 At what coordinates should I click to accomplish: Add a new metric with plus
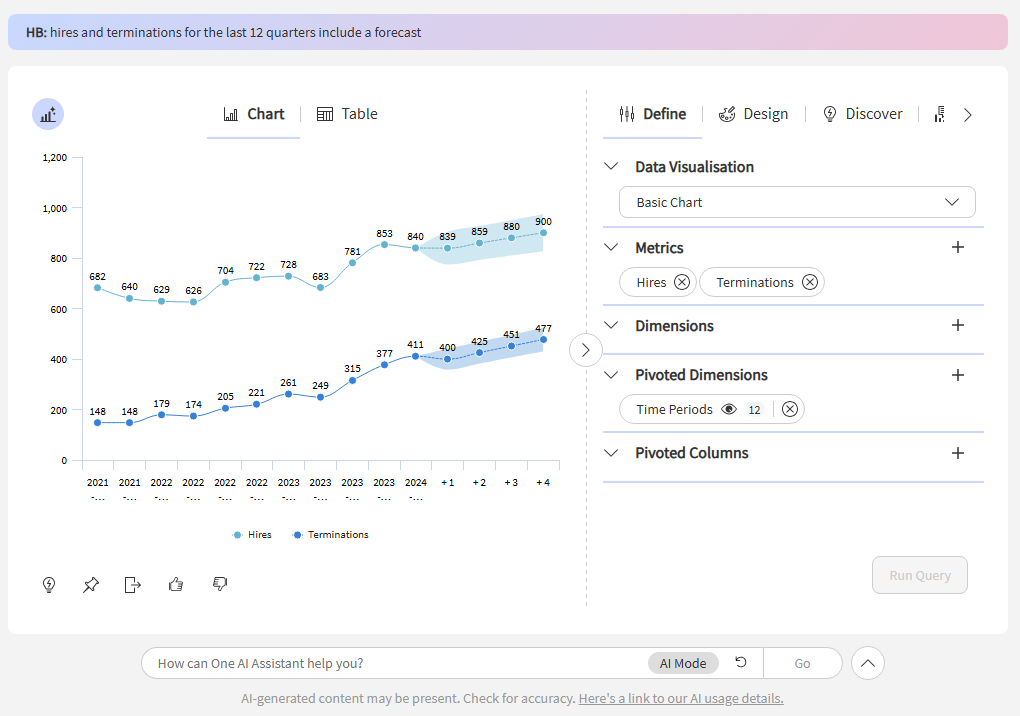[x=957, y=247]
